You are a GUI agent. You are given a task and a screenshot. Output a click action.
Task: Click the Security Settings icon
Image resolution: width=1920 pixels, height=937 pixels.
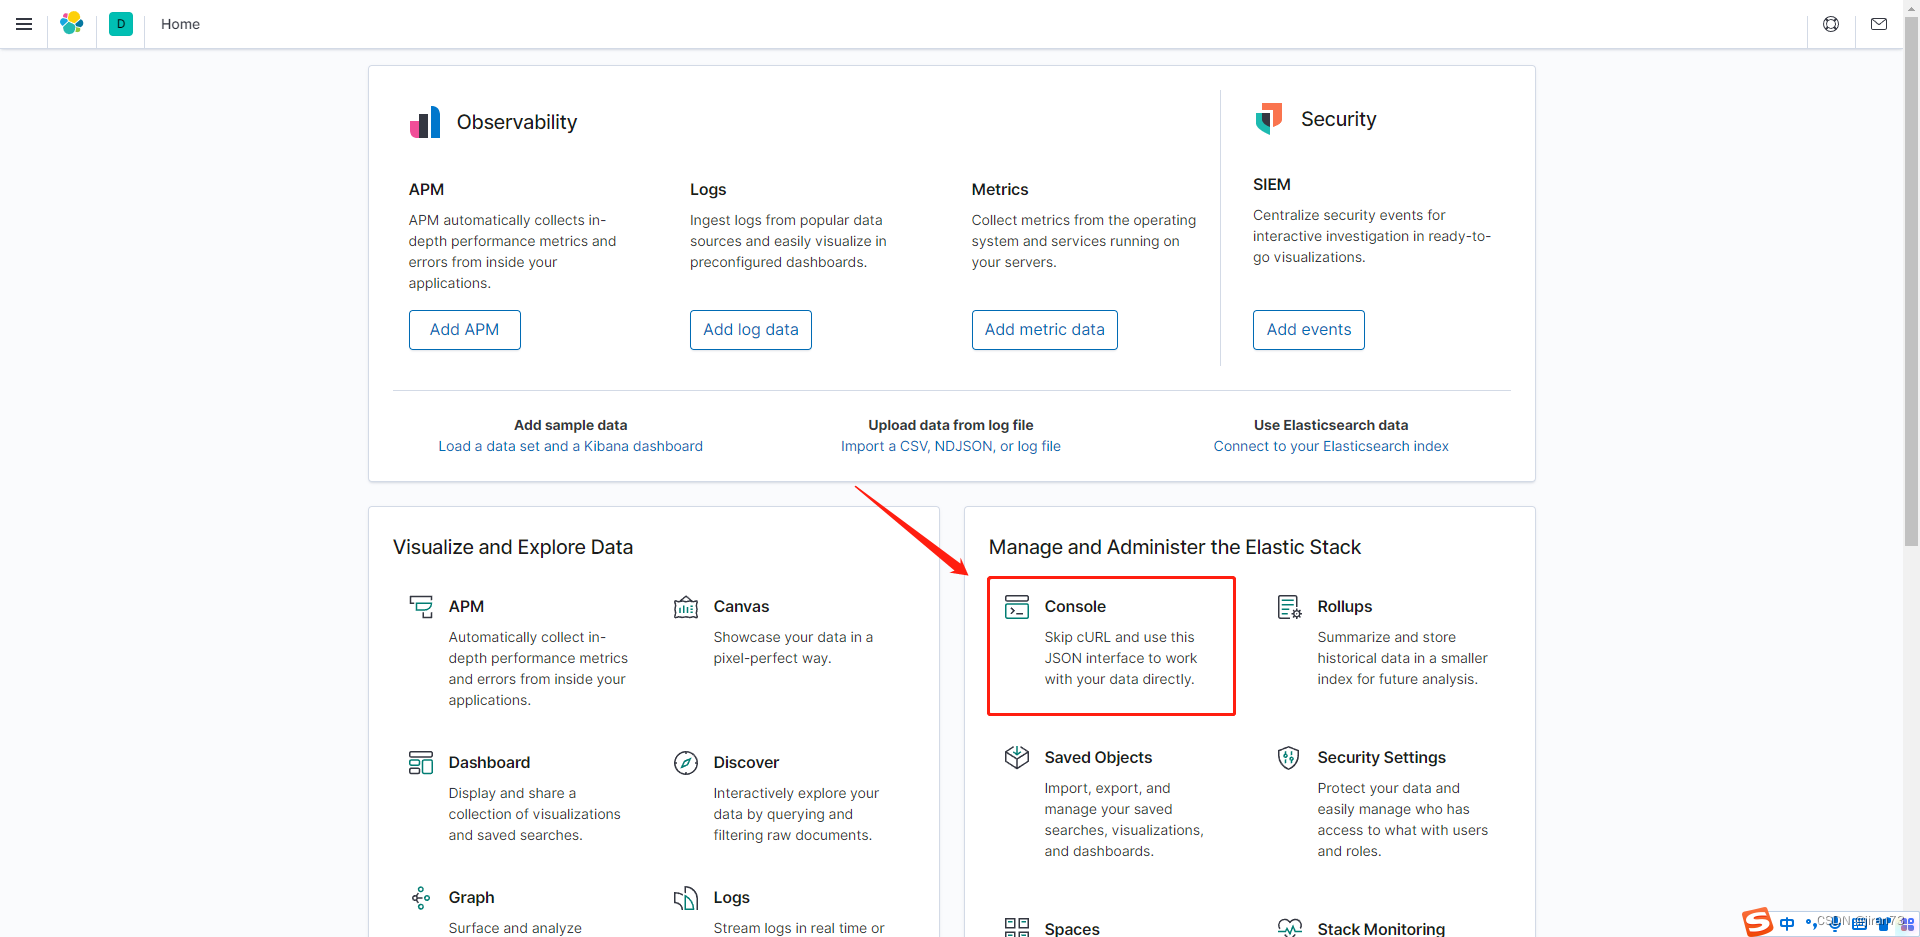pos(1290,757)
